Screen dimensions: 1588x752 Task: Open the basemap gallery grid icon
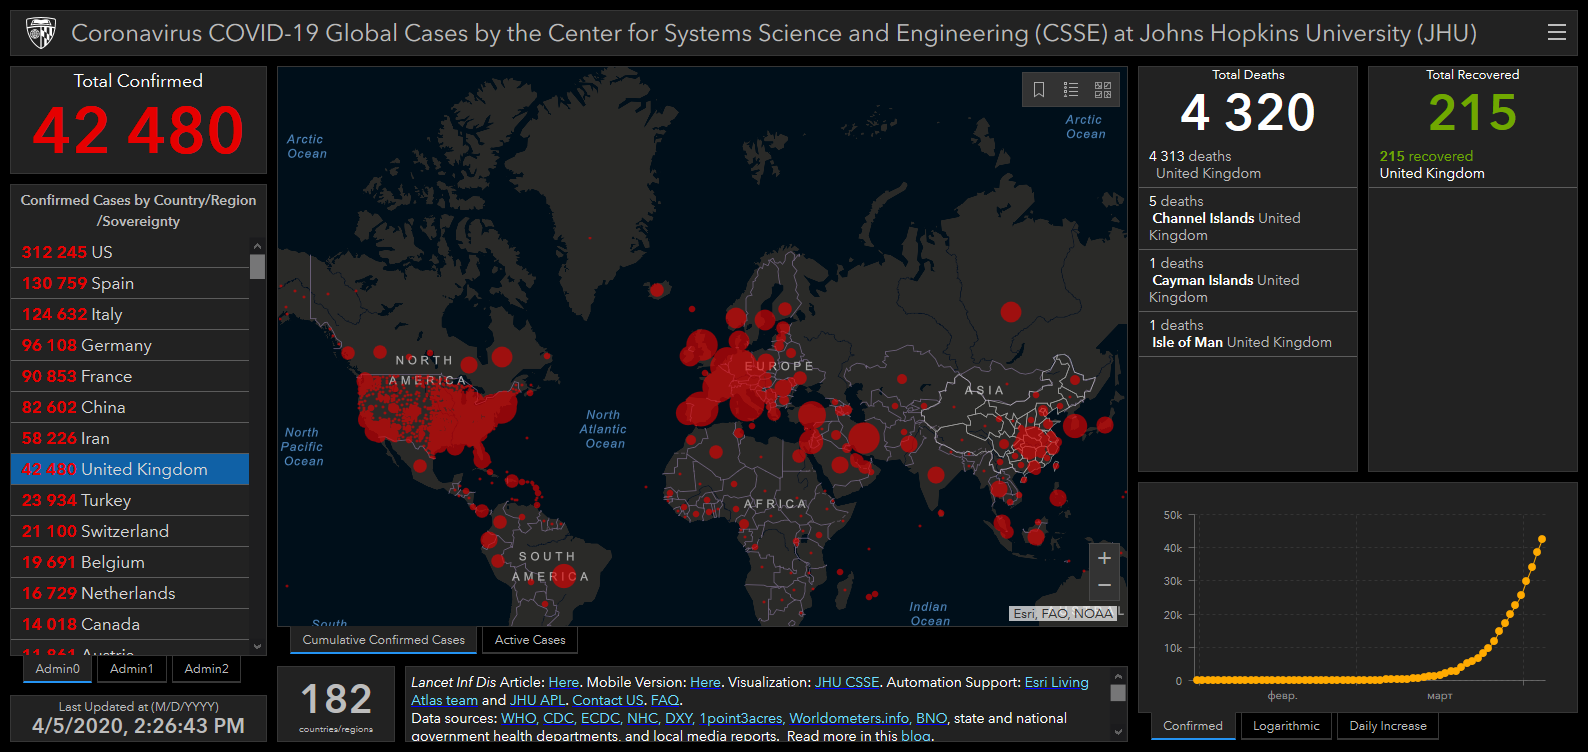1103,90
